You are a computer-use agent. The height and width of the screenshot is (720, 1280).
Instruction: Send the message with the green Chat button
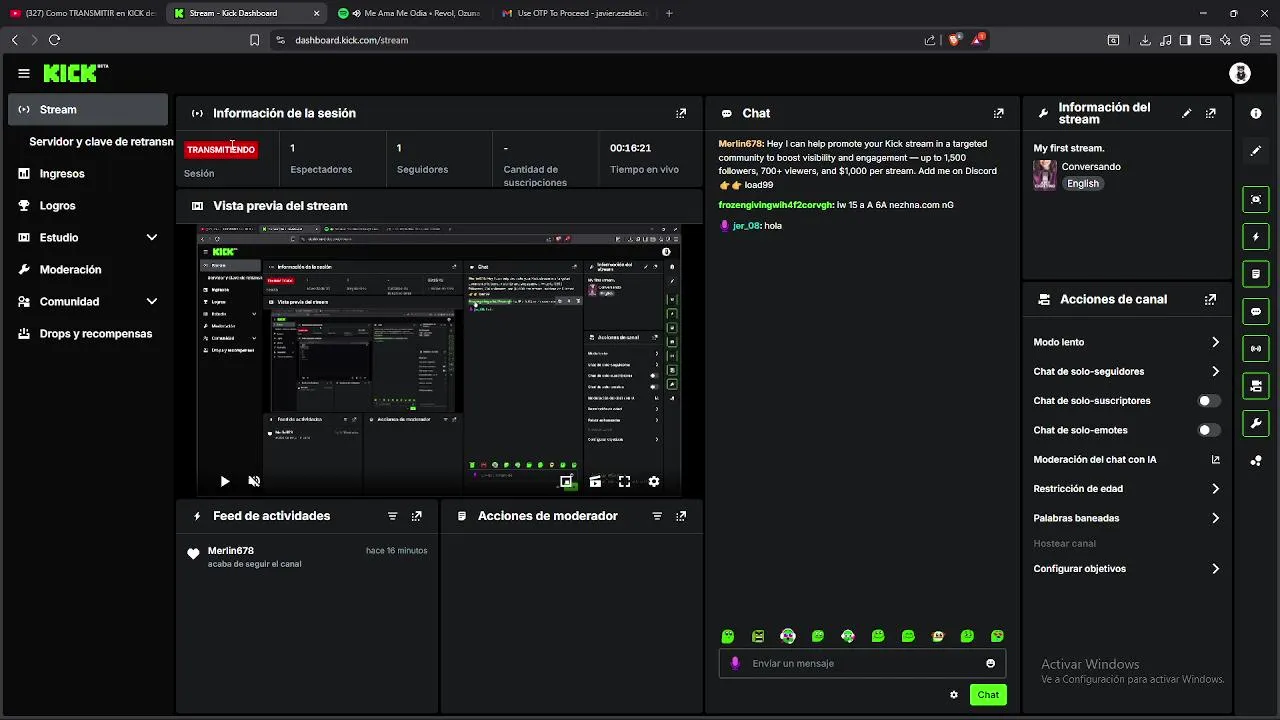pos(988,695)
